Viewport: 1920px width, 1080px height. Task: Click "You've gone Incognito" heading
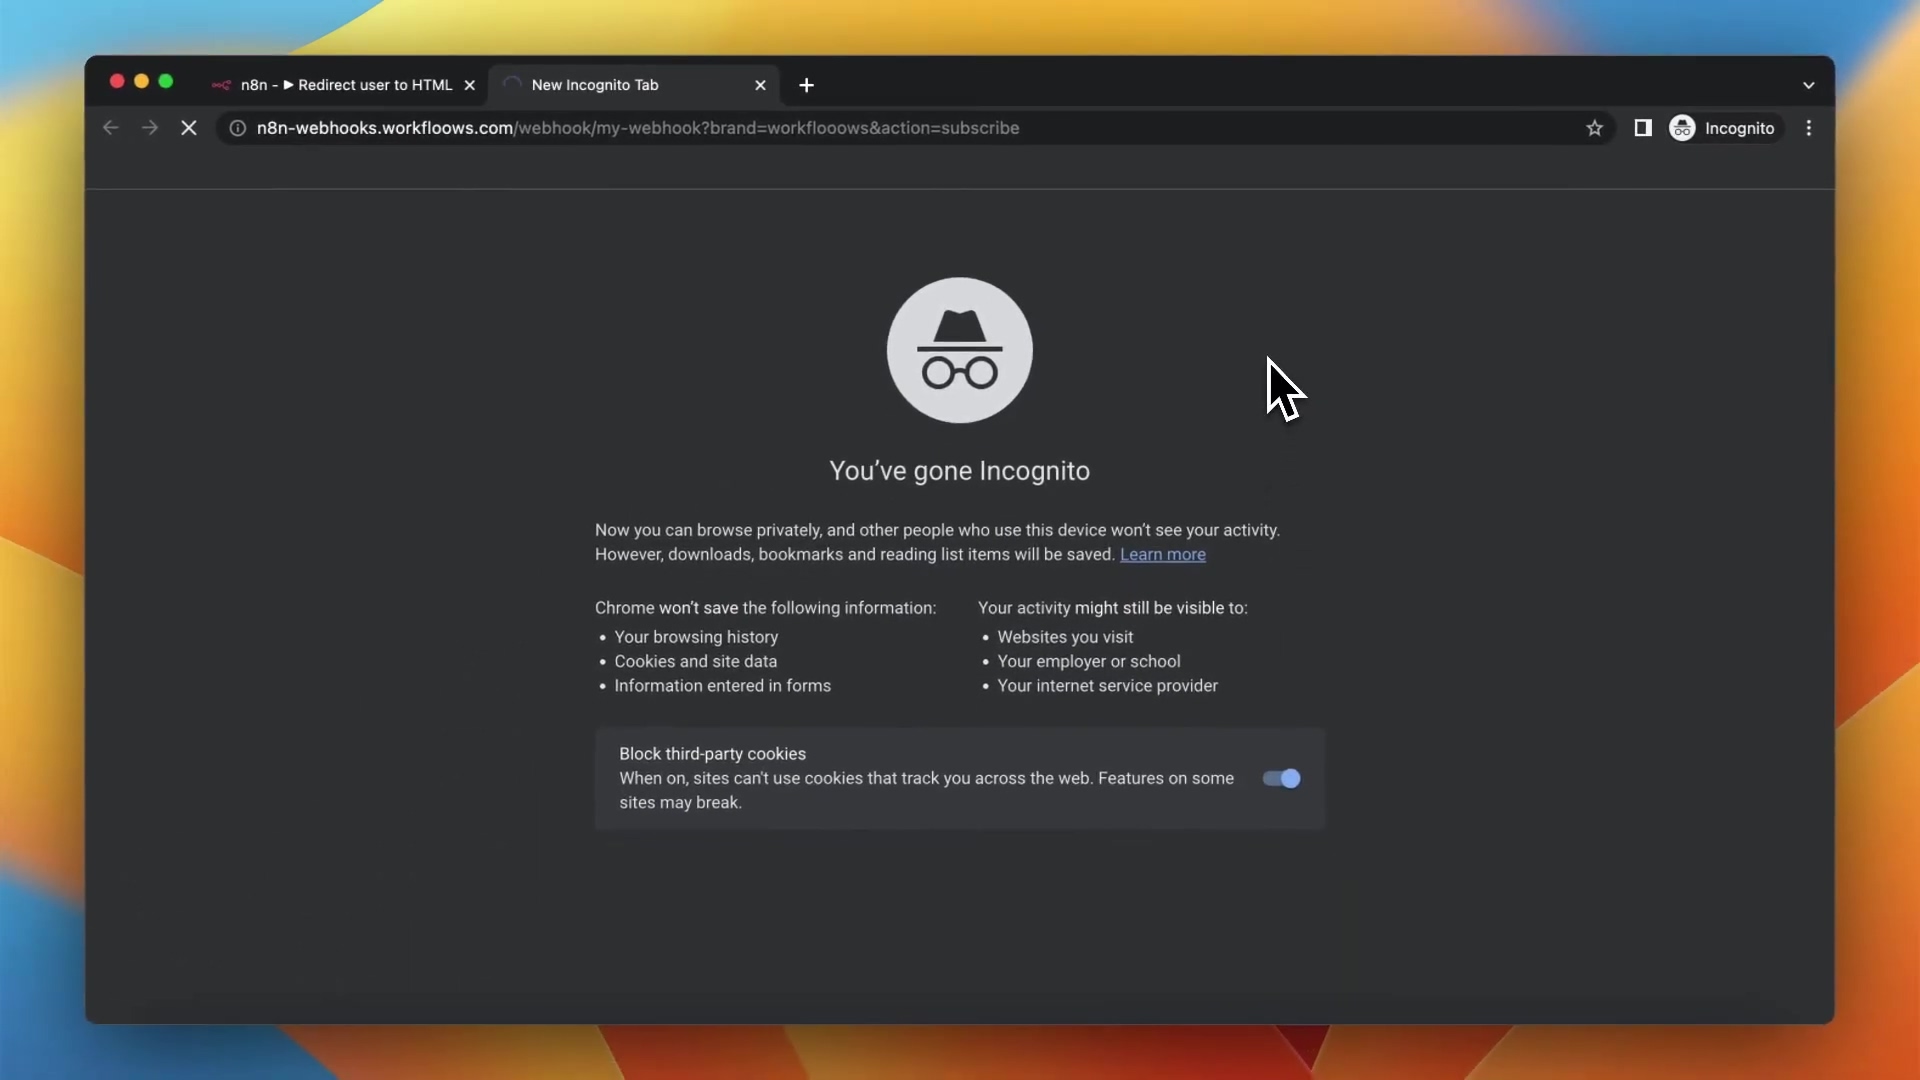click(960, 471)
